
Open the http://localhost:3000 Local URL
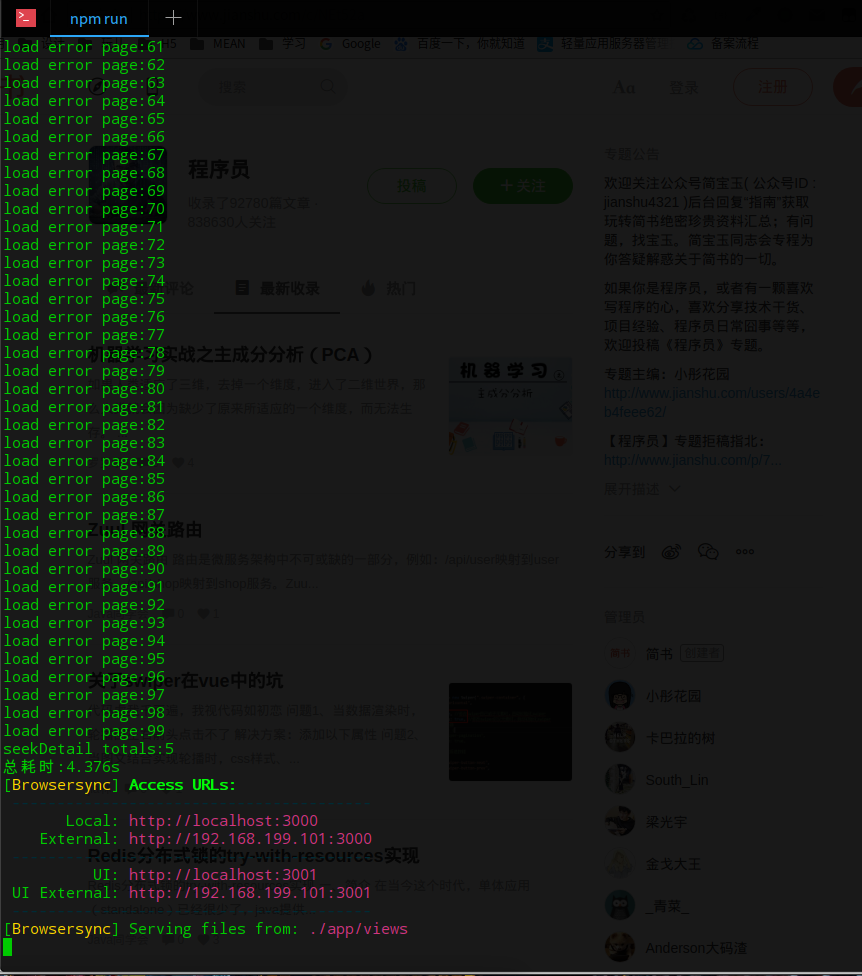click(x=223, y=820)
